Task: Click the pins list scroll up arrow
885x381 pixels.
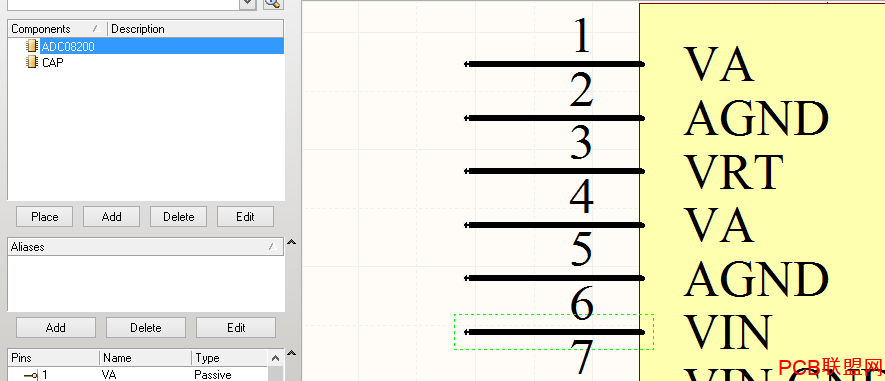Action: click(x=275, y=358)
